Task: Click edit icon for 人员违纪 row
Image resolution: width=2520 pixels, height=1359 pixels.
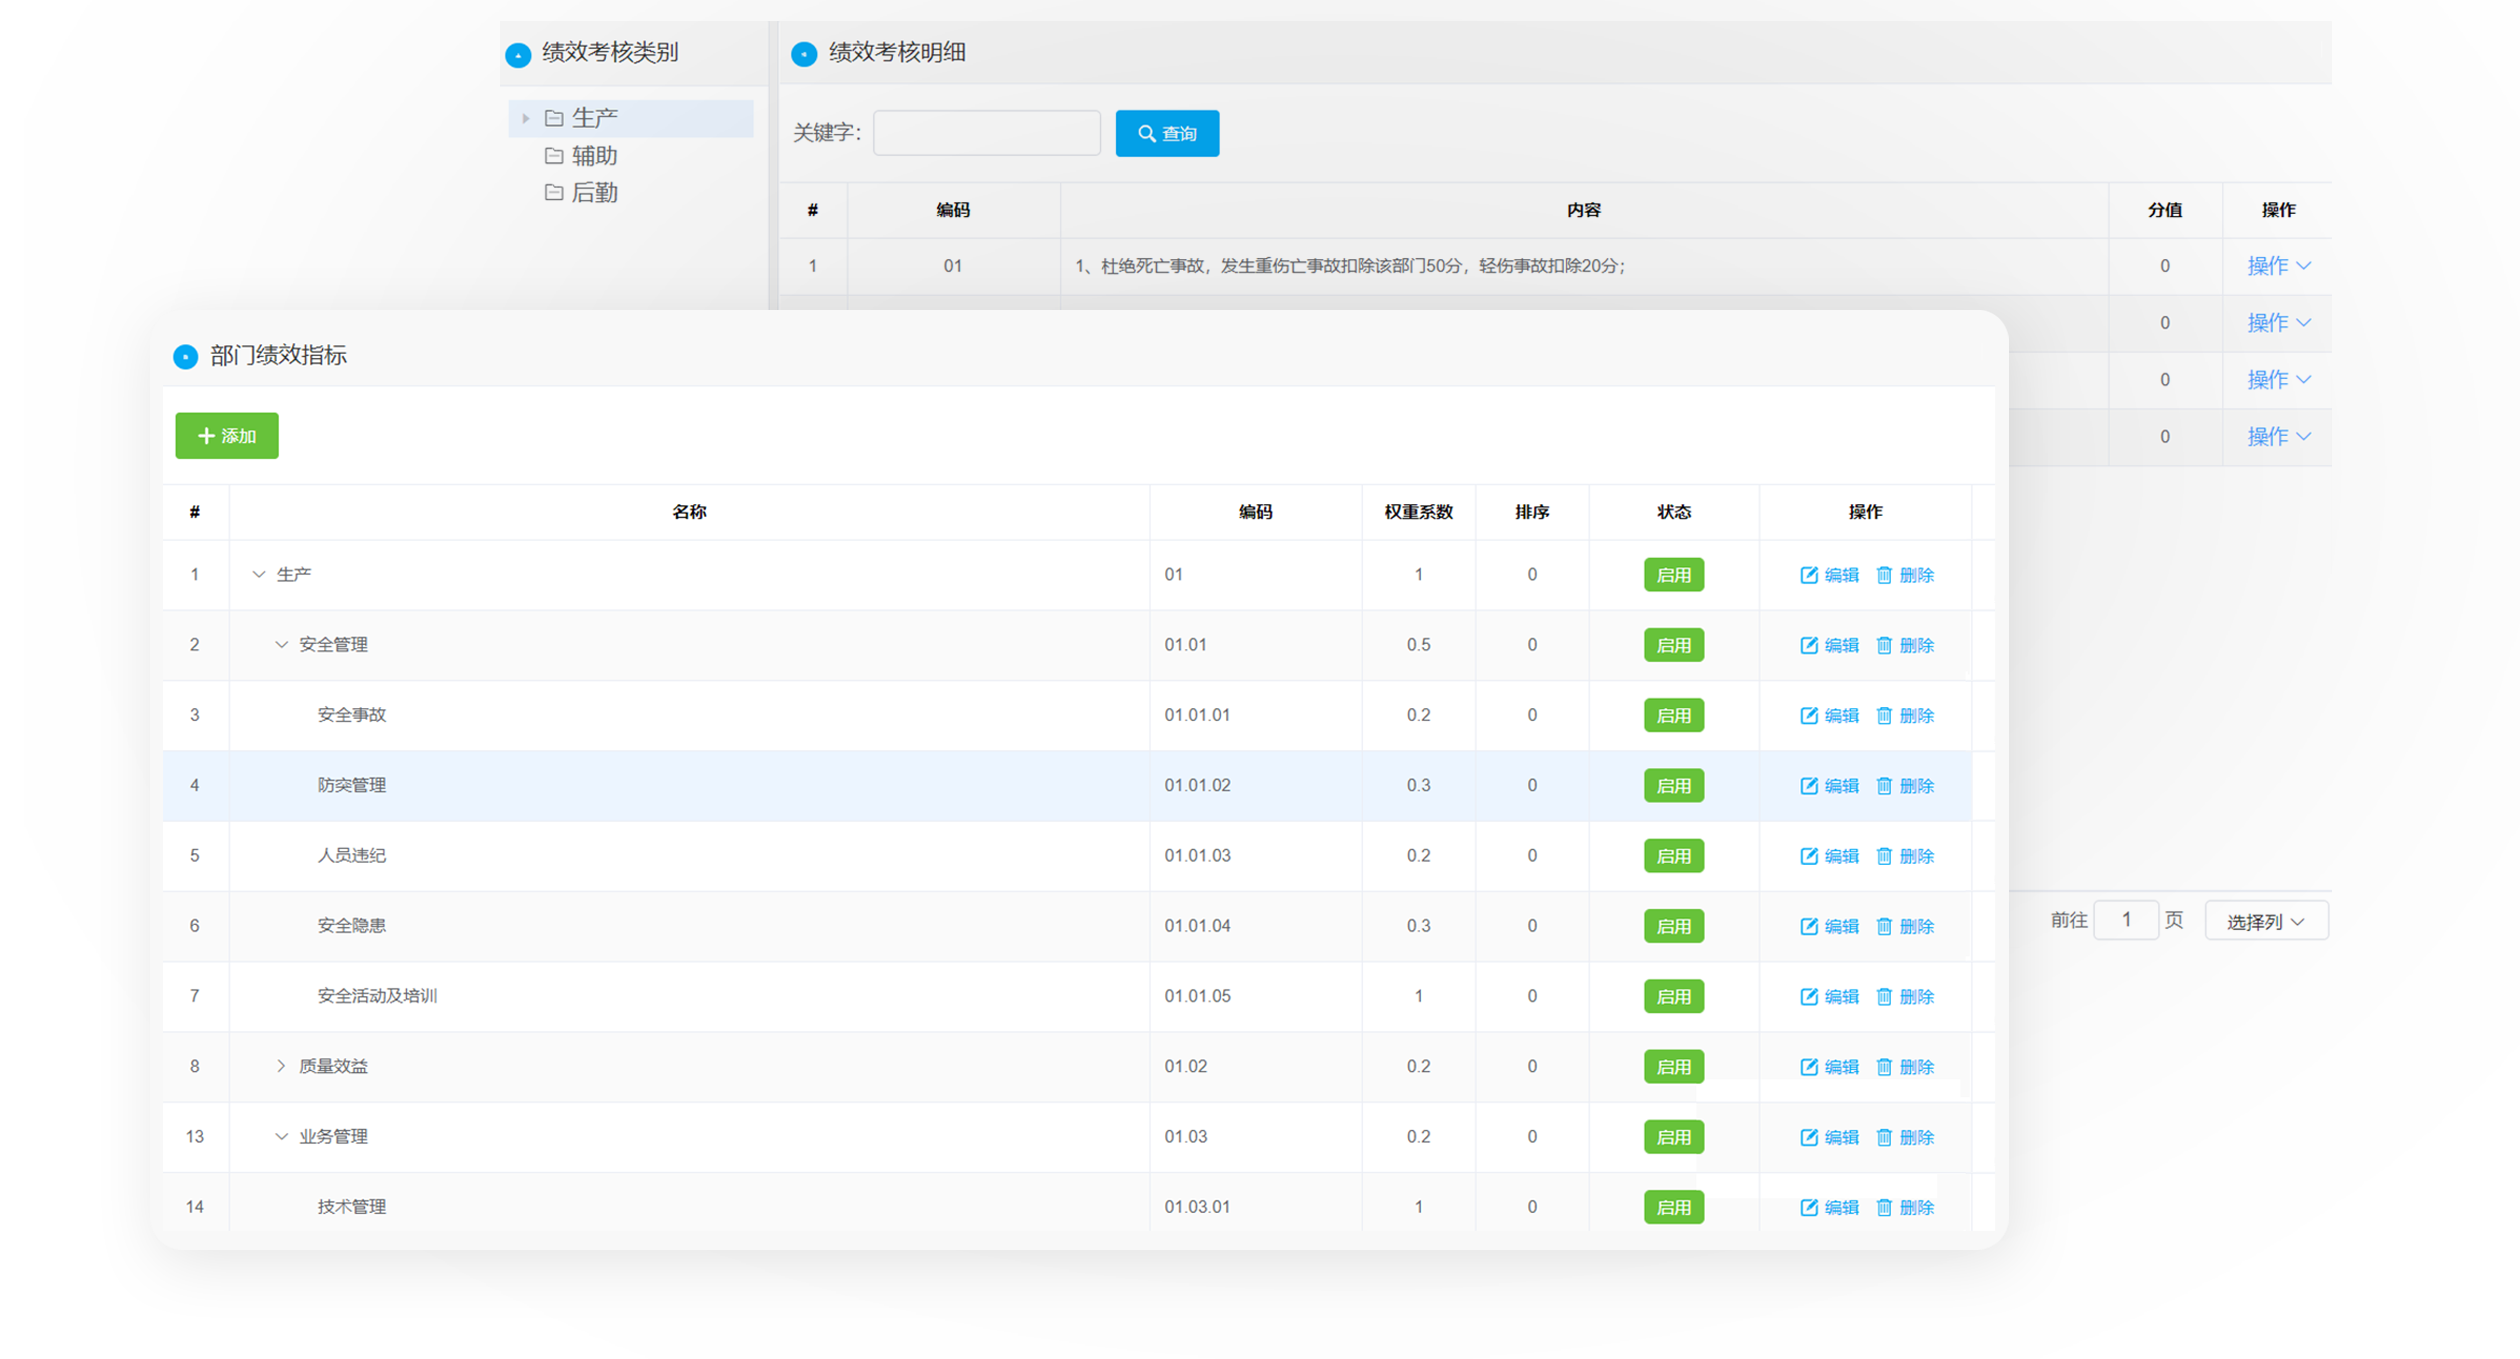Action: tap(1808, 856)
